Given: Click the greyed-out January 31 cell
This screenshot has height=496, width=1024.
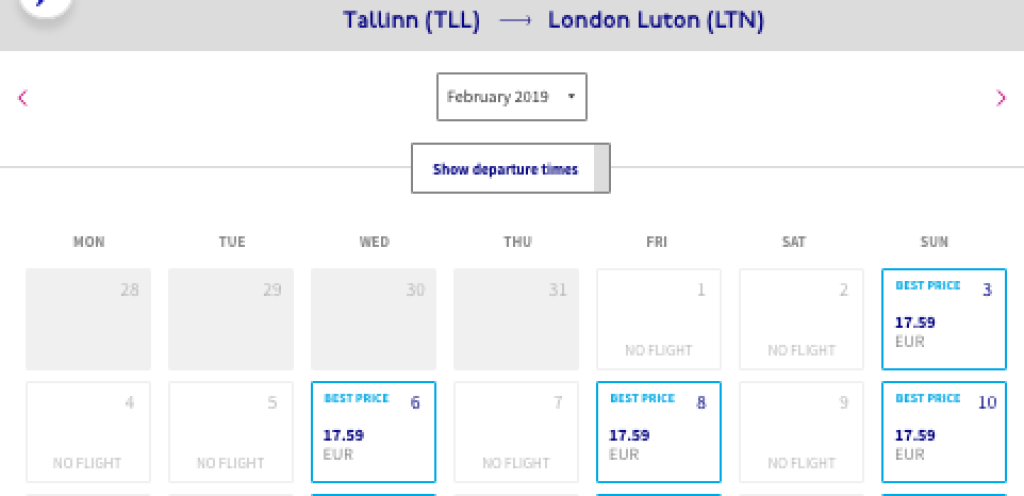Looking at the screenshot, I should click(516, 319).
